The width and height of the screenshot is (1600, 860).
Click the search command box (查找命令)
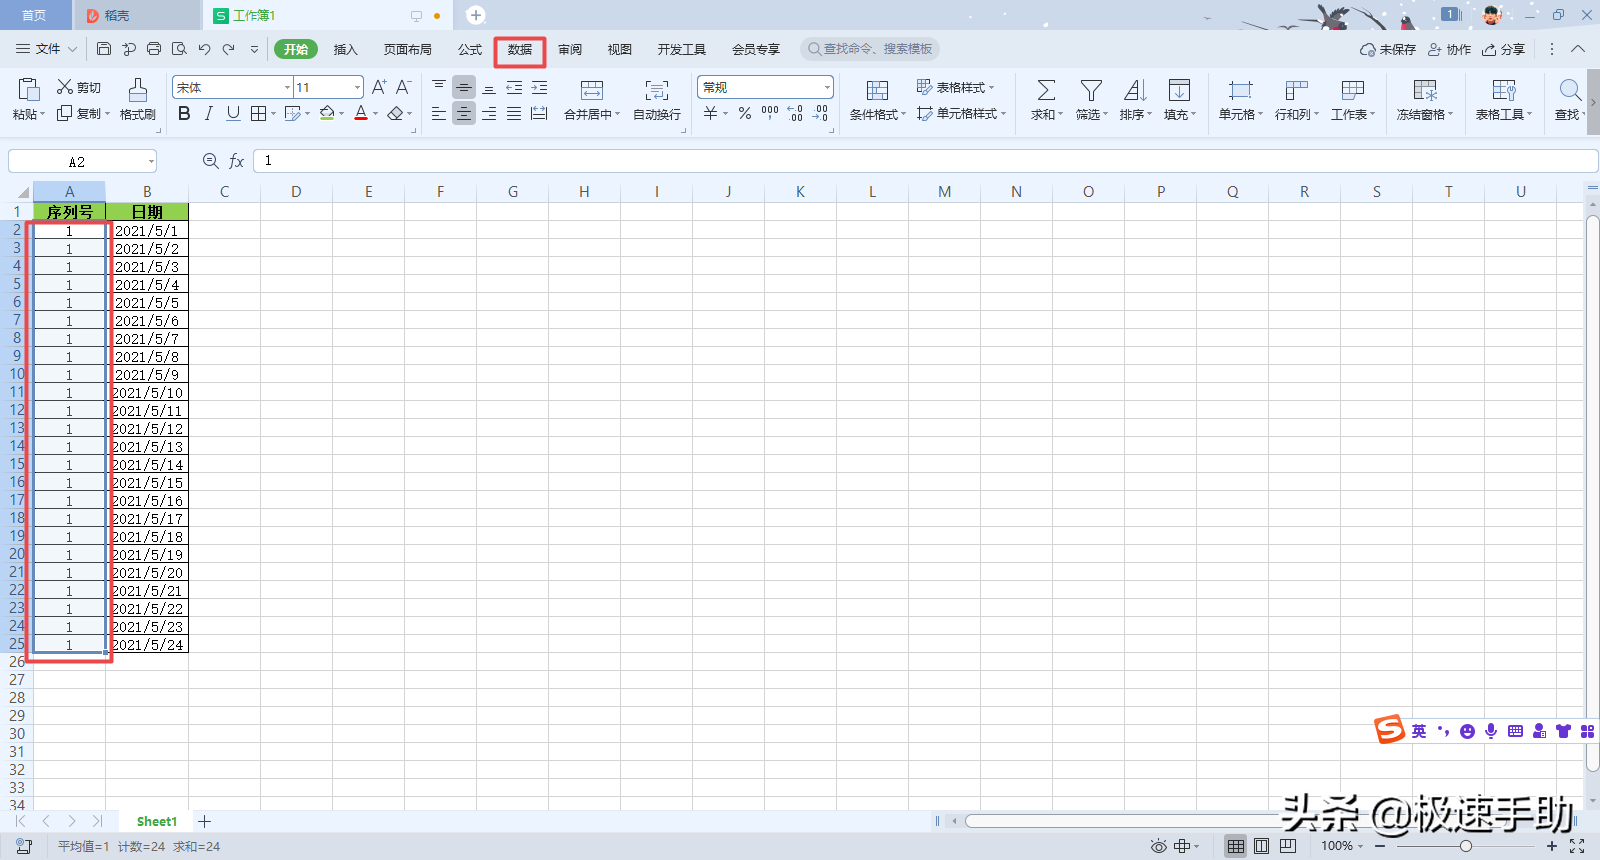(870, 49)
